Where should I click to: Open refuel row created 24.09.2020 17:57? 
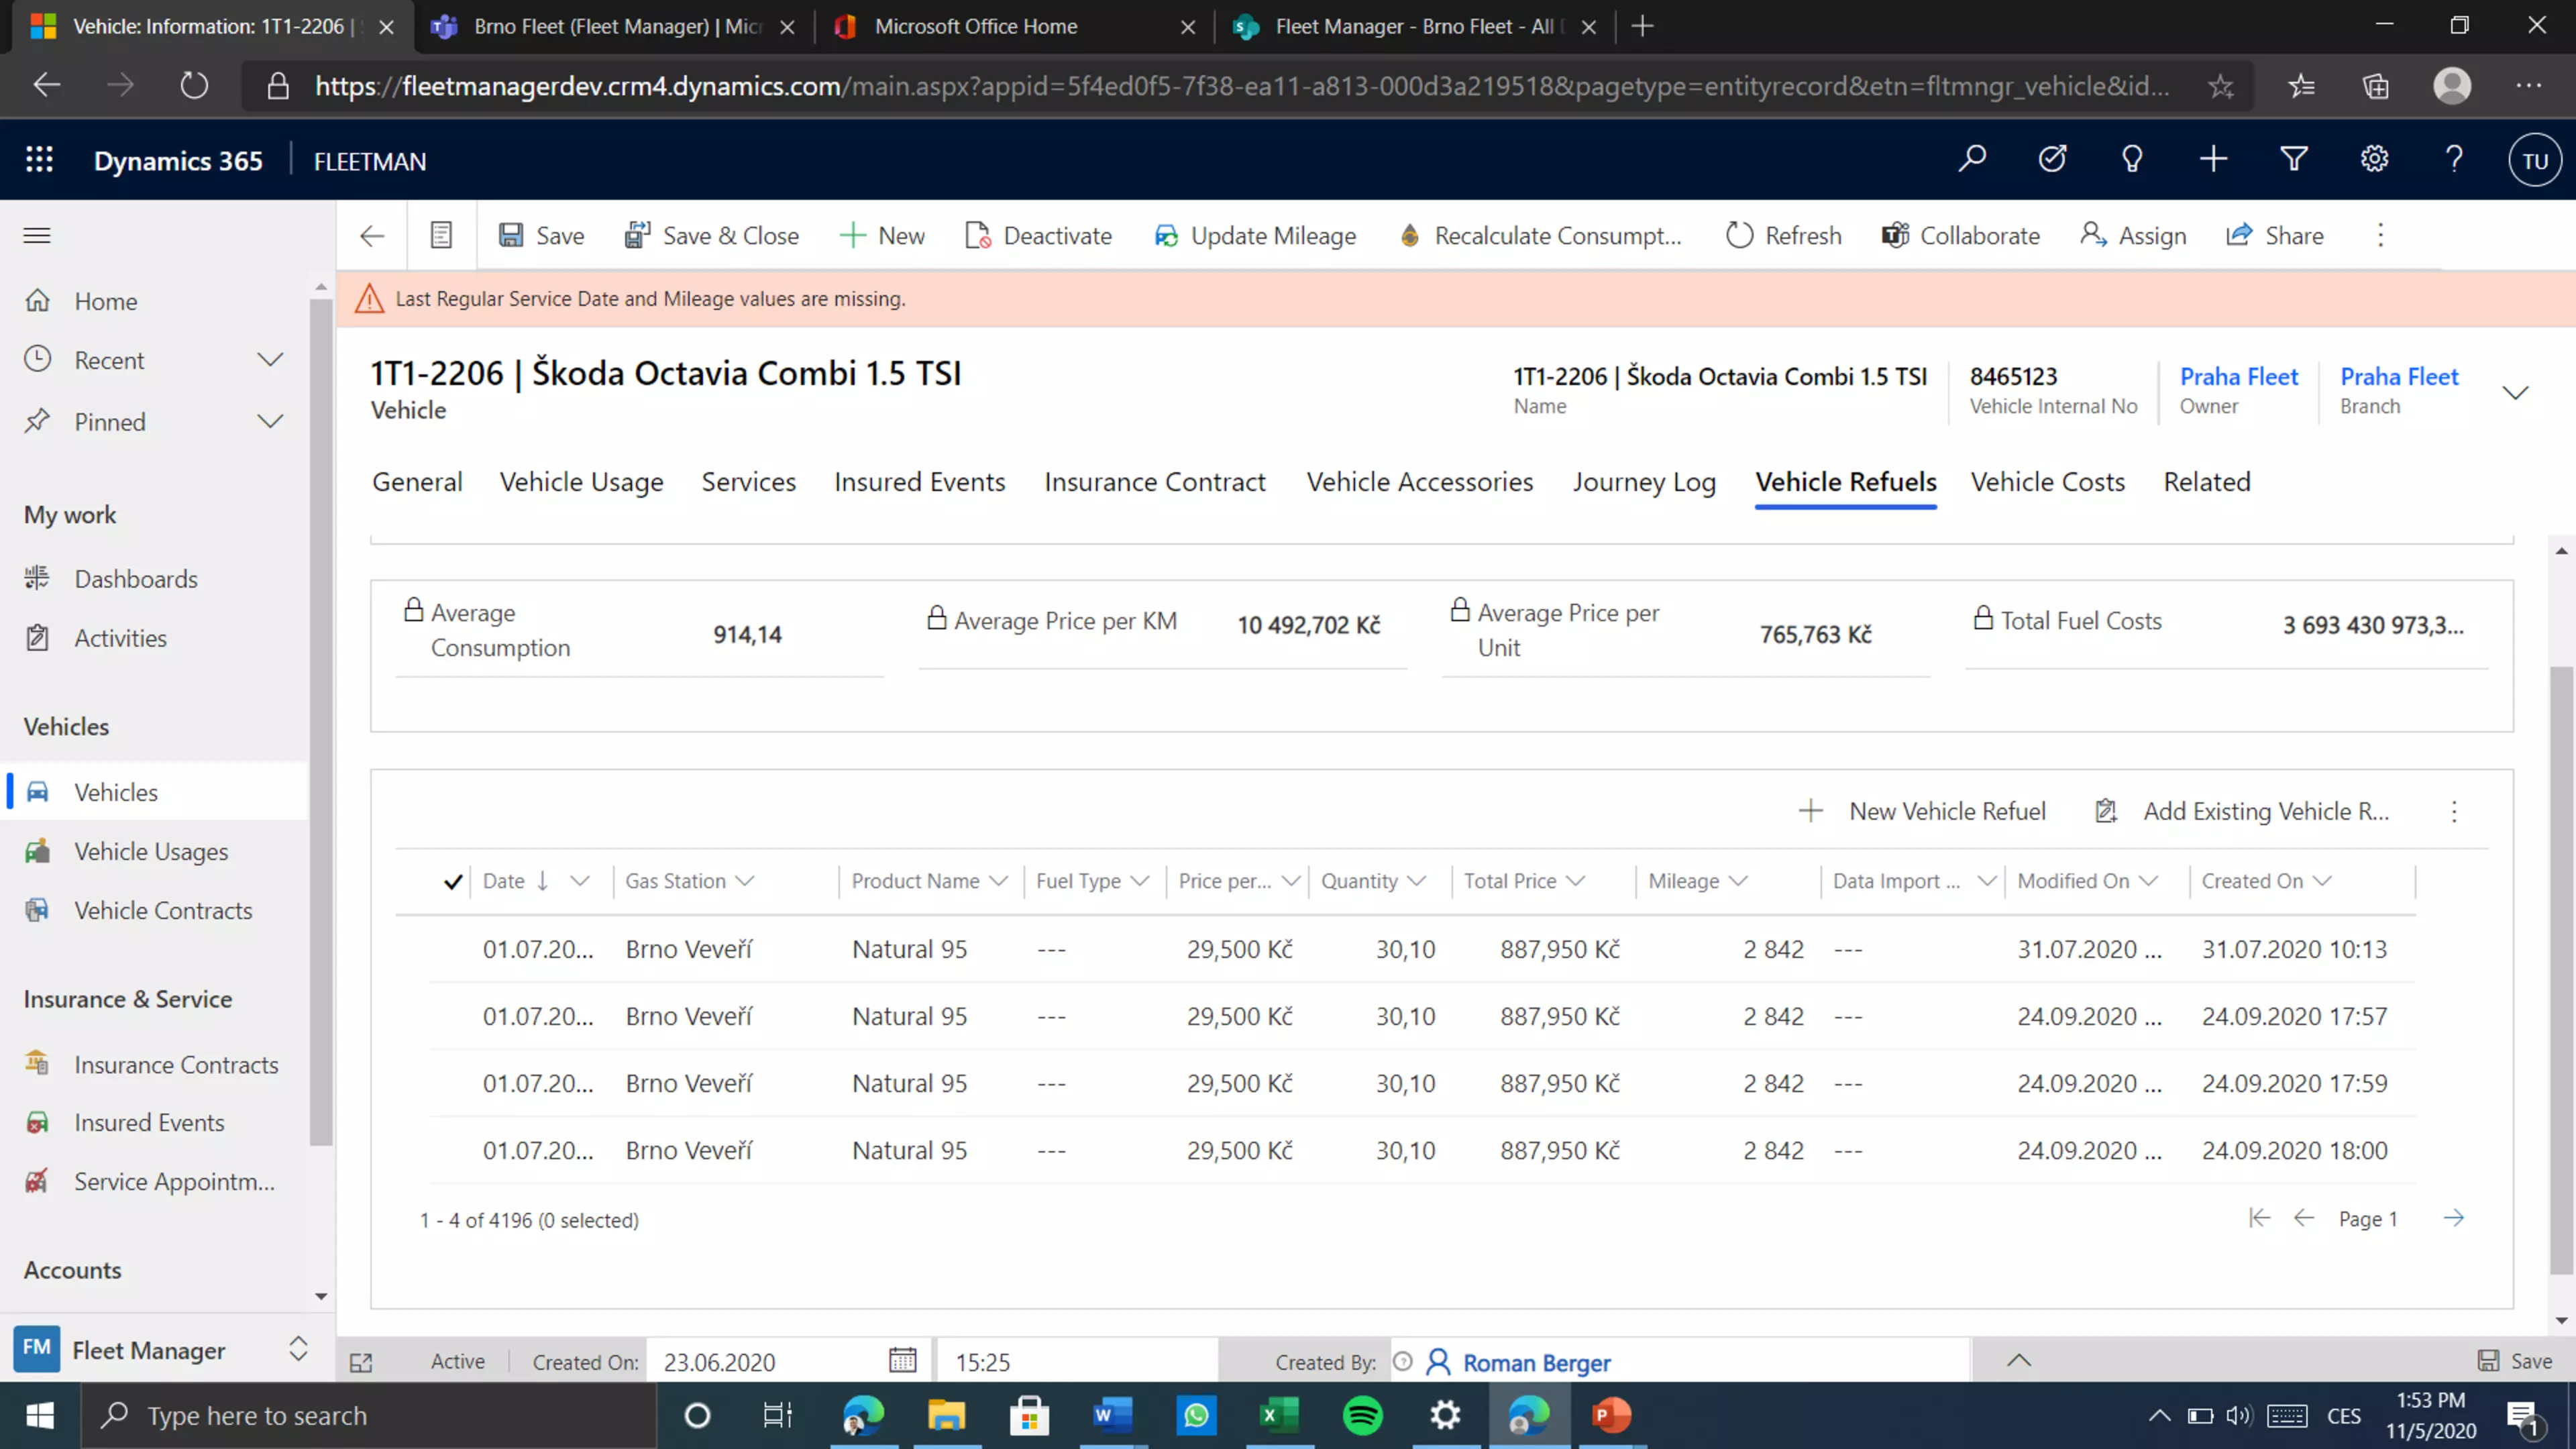(1422, 1016)
